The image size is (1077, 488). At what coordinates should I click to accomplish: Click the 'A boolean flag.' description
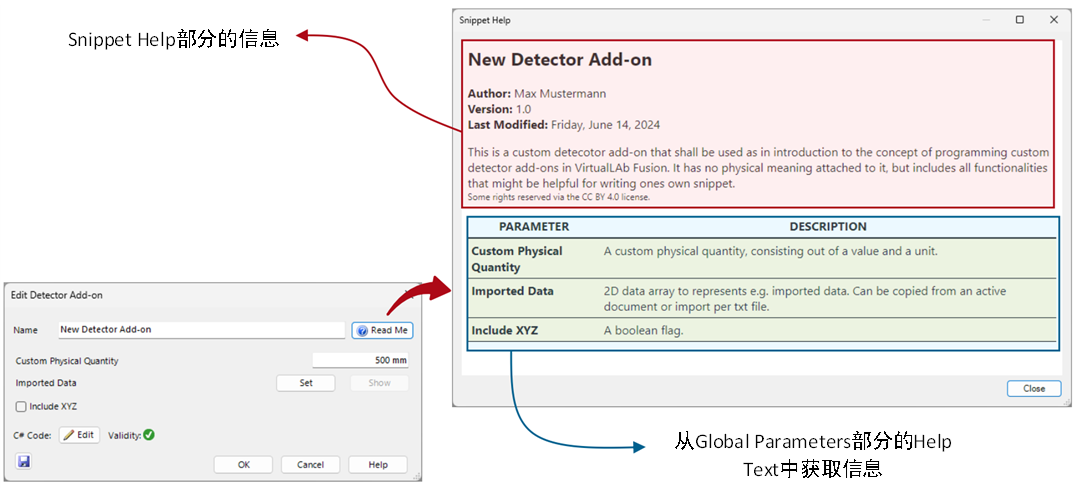tap(644, 331)
